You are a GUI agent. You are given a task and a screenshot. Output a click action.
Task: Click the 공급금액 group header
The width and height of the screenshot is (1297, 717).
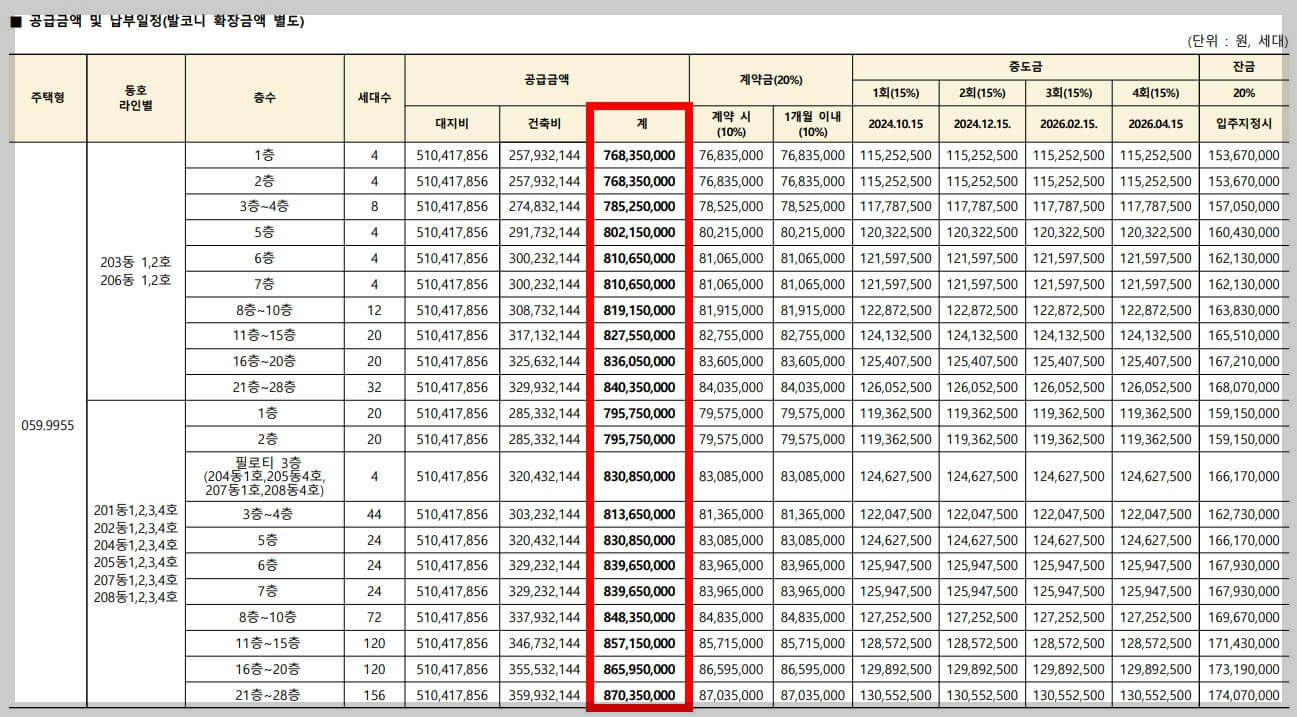tap(547, 79)
